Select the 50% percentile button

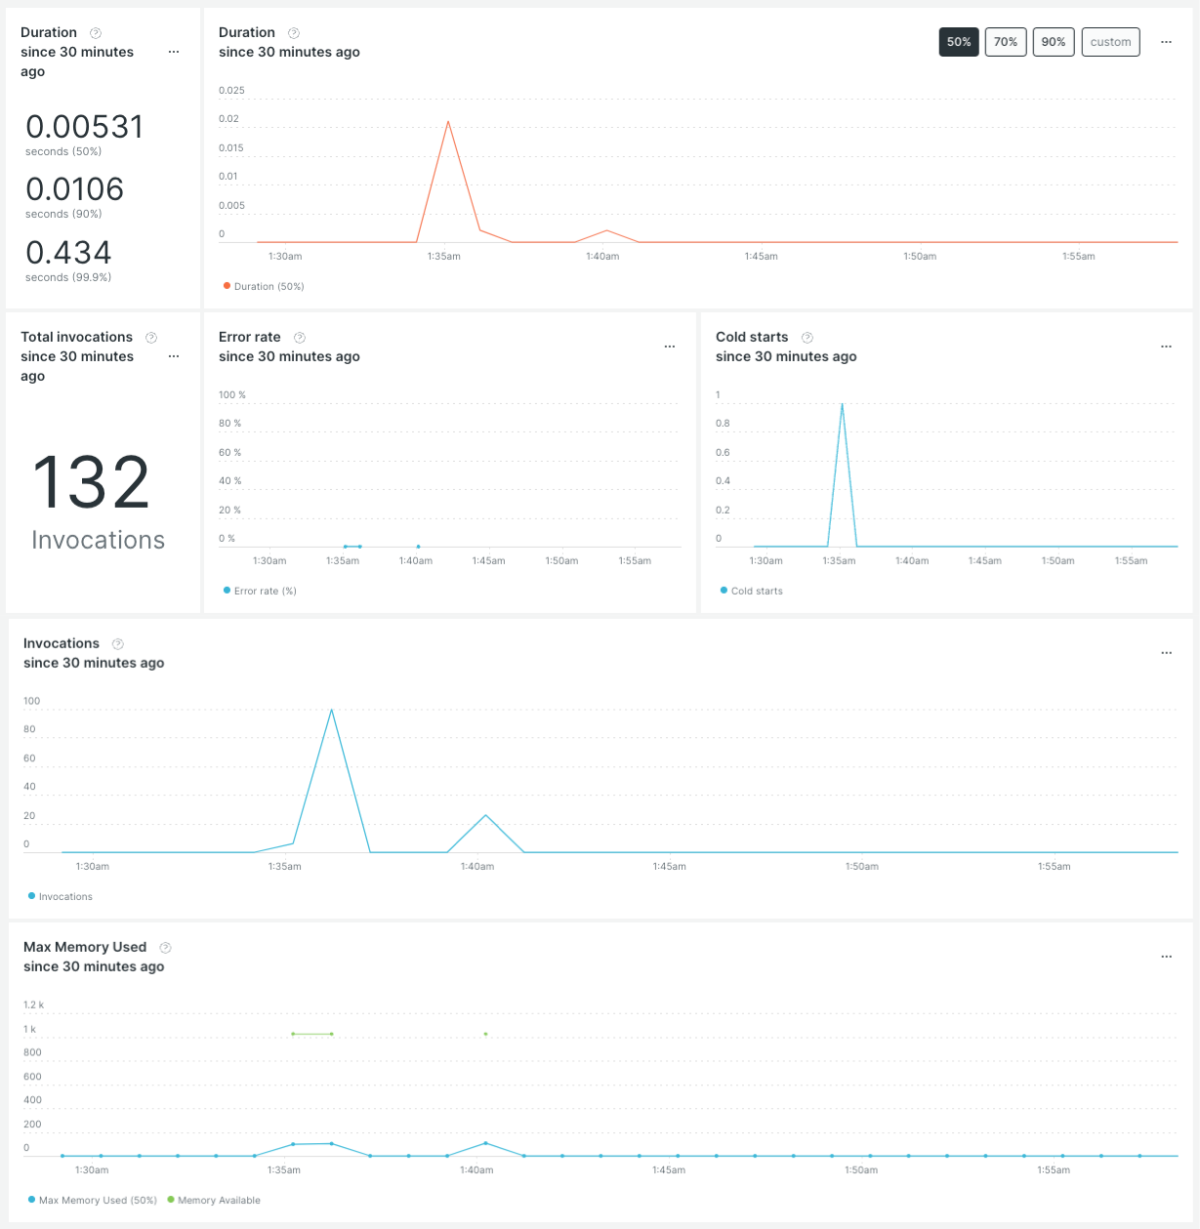(x=958, y=42)
